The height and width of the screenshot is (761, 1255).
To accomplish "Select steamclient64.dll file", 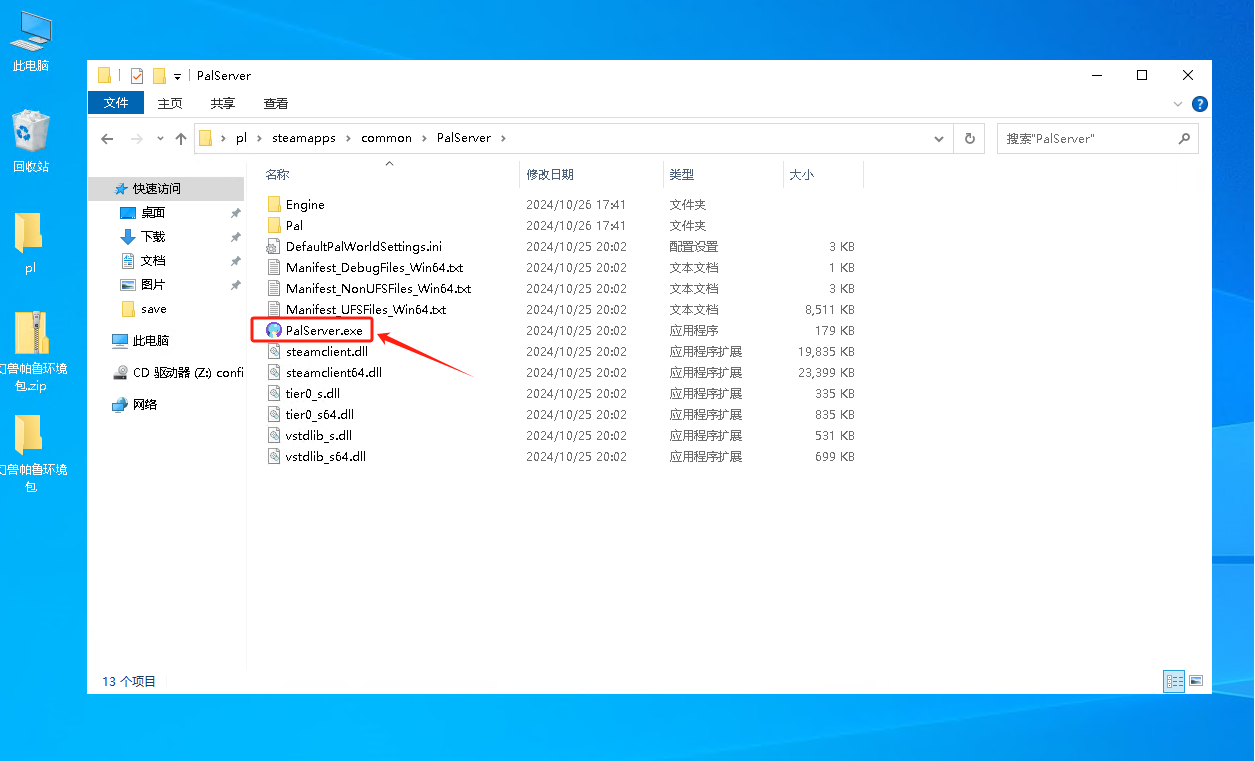I will click(333, 372).
